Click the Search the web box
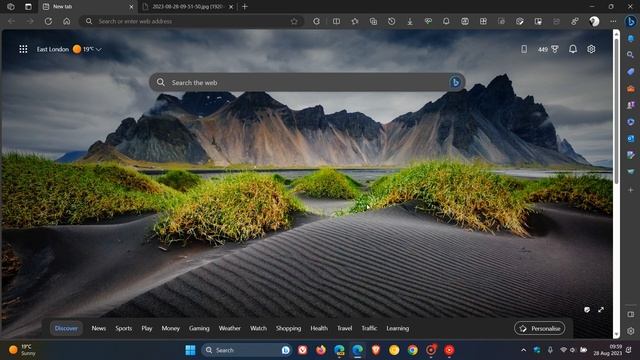 click(x=307, y=82)
